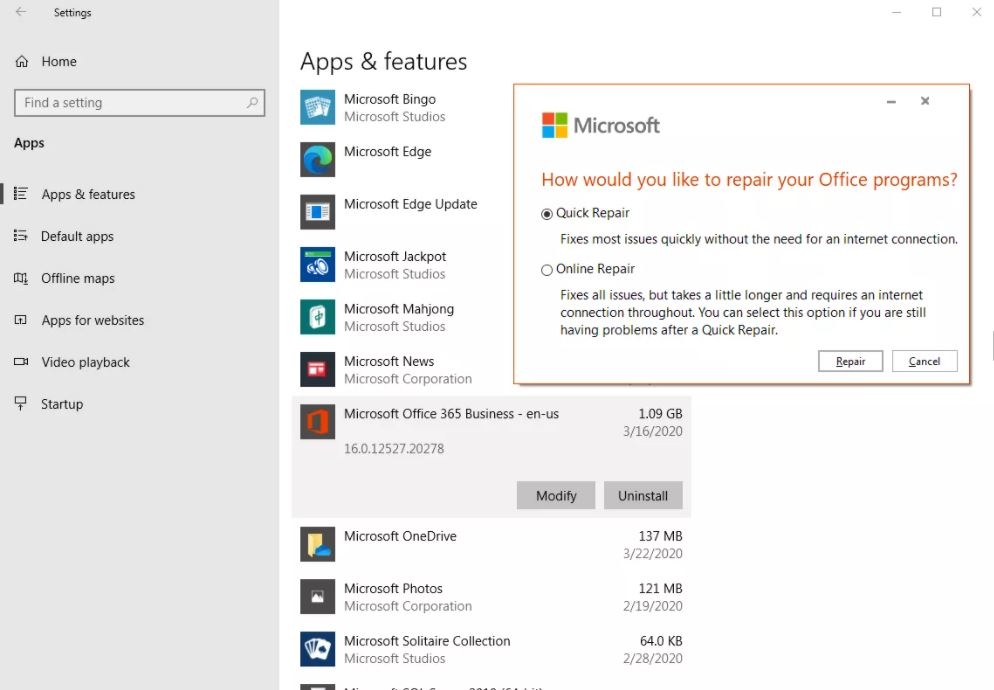
Task: Click the Microsoft Mahjong app icon
Action: point(317,317)
